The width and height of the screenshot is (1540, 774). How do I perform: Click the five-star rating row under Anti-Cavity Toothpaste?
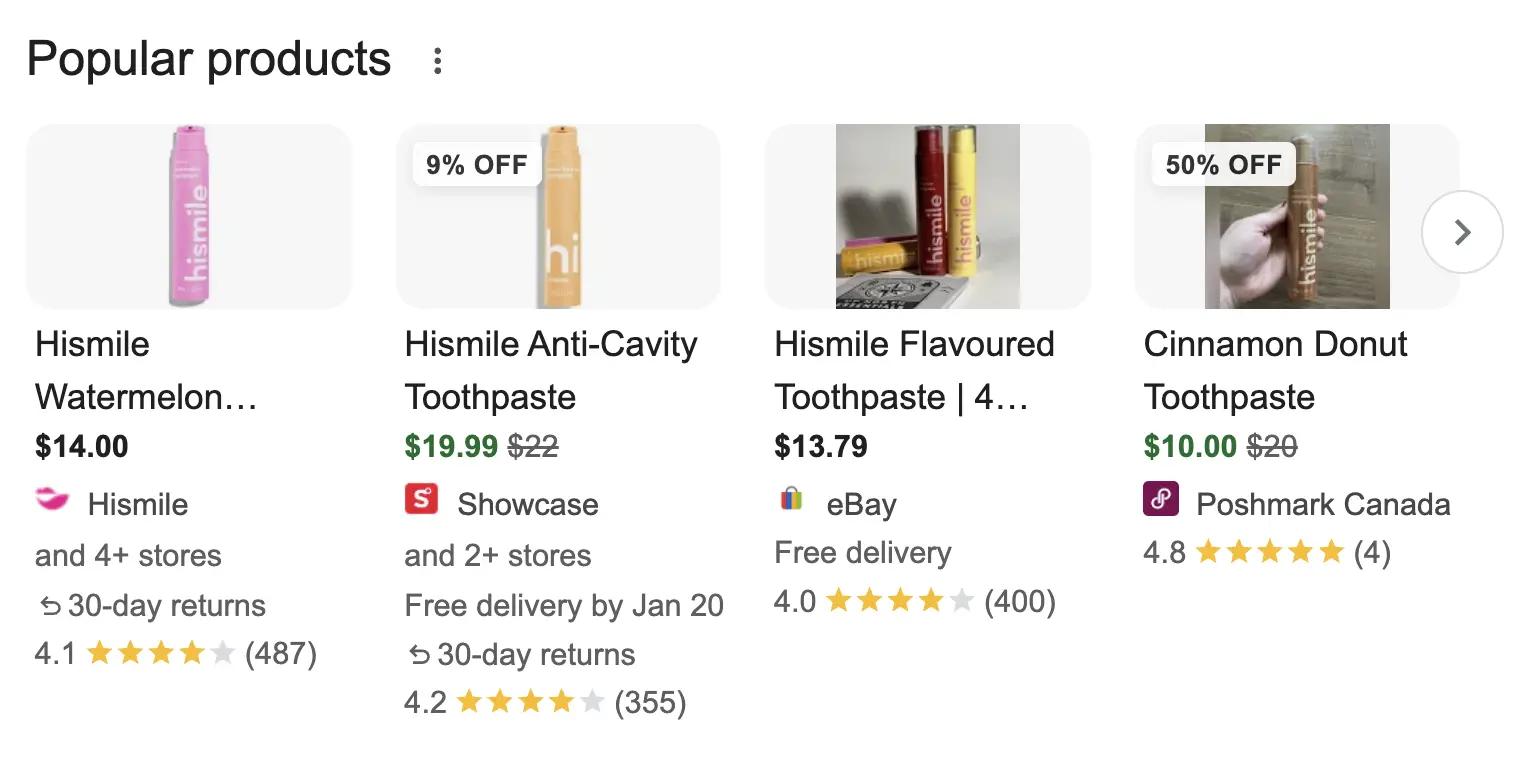coord(545,701)
